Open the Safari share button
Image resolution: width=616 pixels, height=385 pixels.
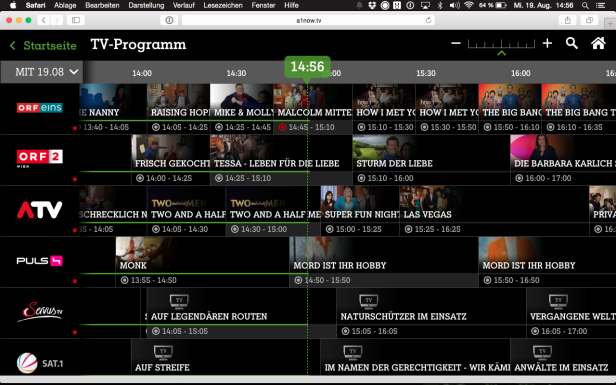click(x=568, y=20)
